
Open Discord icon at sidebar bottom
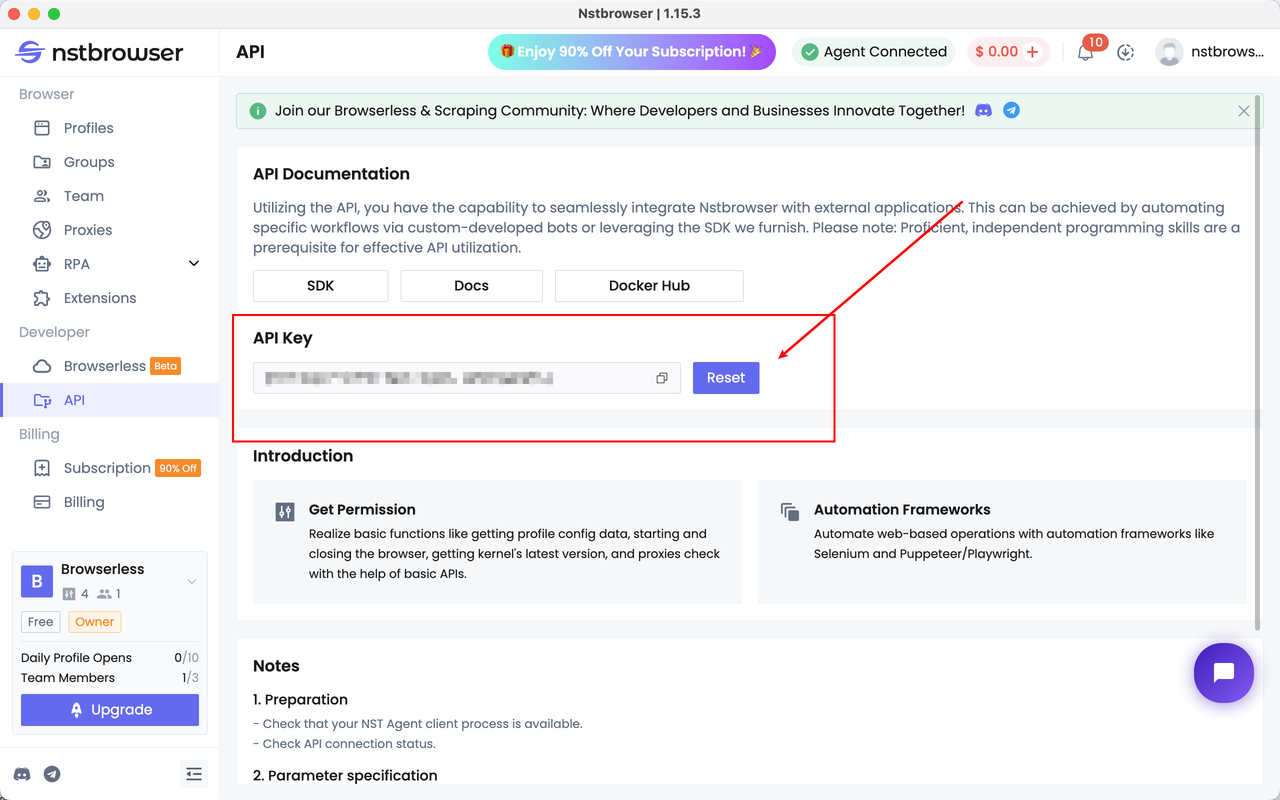22,774
